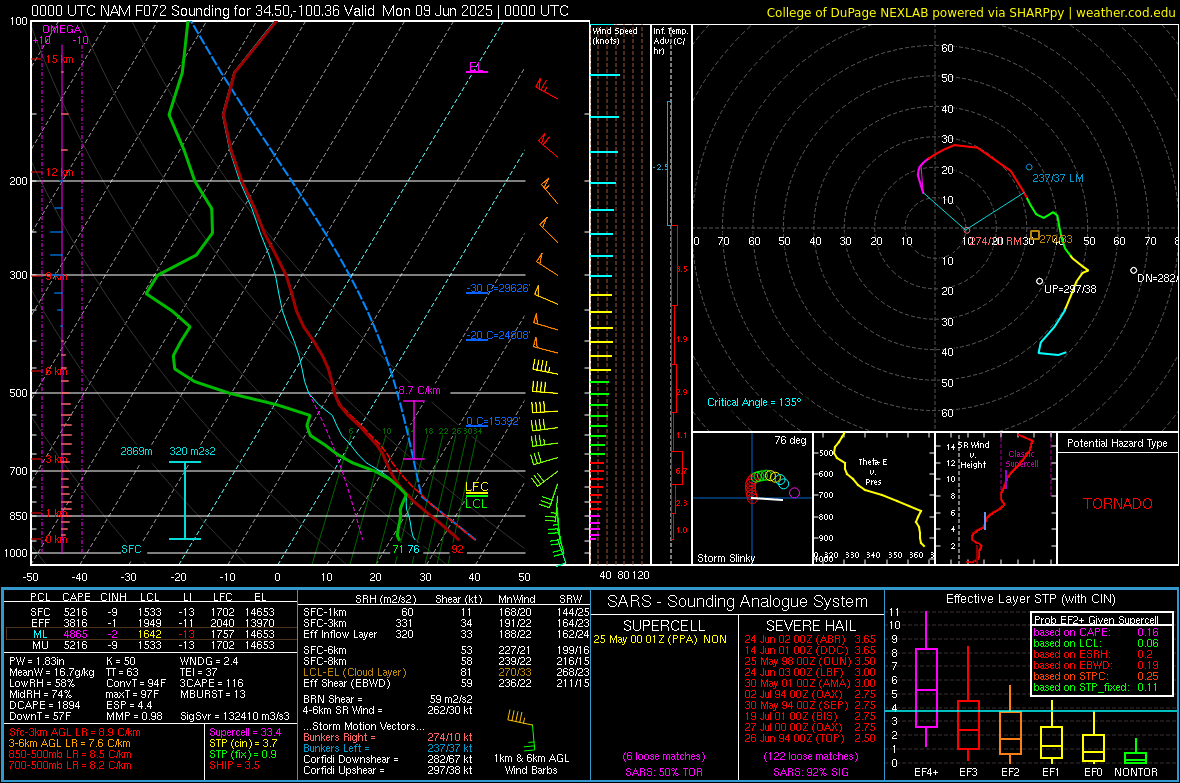Image resolution: width=1180 pixels, height=783 pixels.
Task: Select the SFC-1km row in the SRH table
Action: 444,612
